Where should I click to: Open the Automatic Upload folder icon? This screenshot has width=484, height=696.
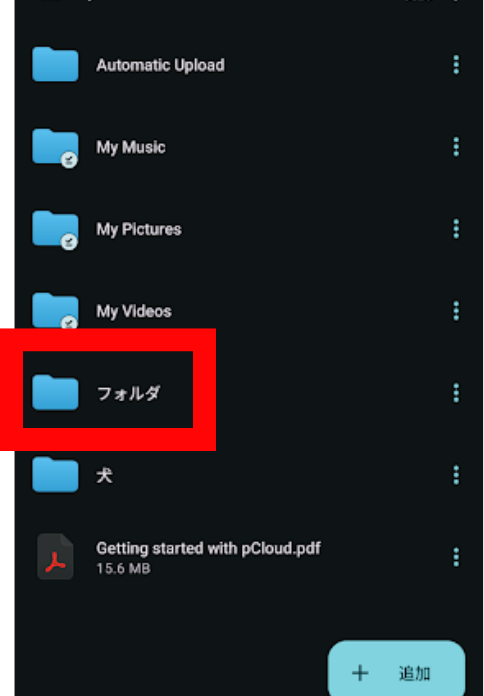[56, 64]
